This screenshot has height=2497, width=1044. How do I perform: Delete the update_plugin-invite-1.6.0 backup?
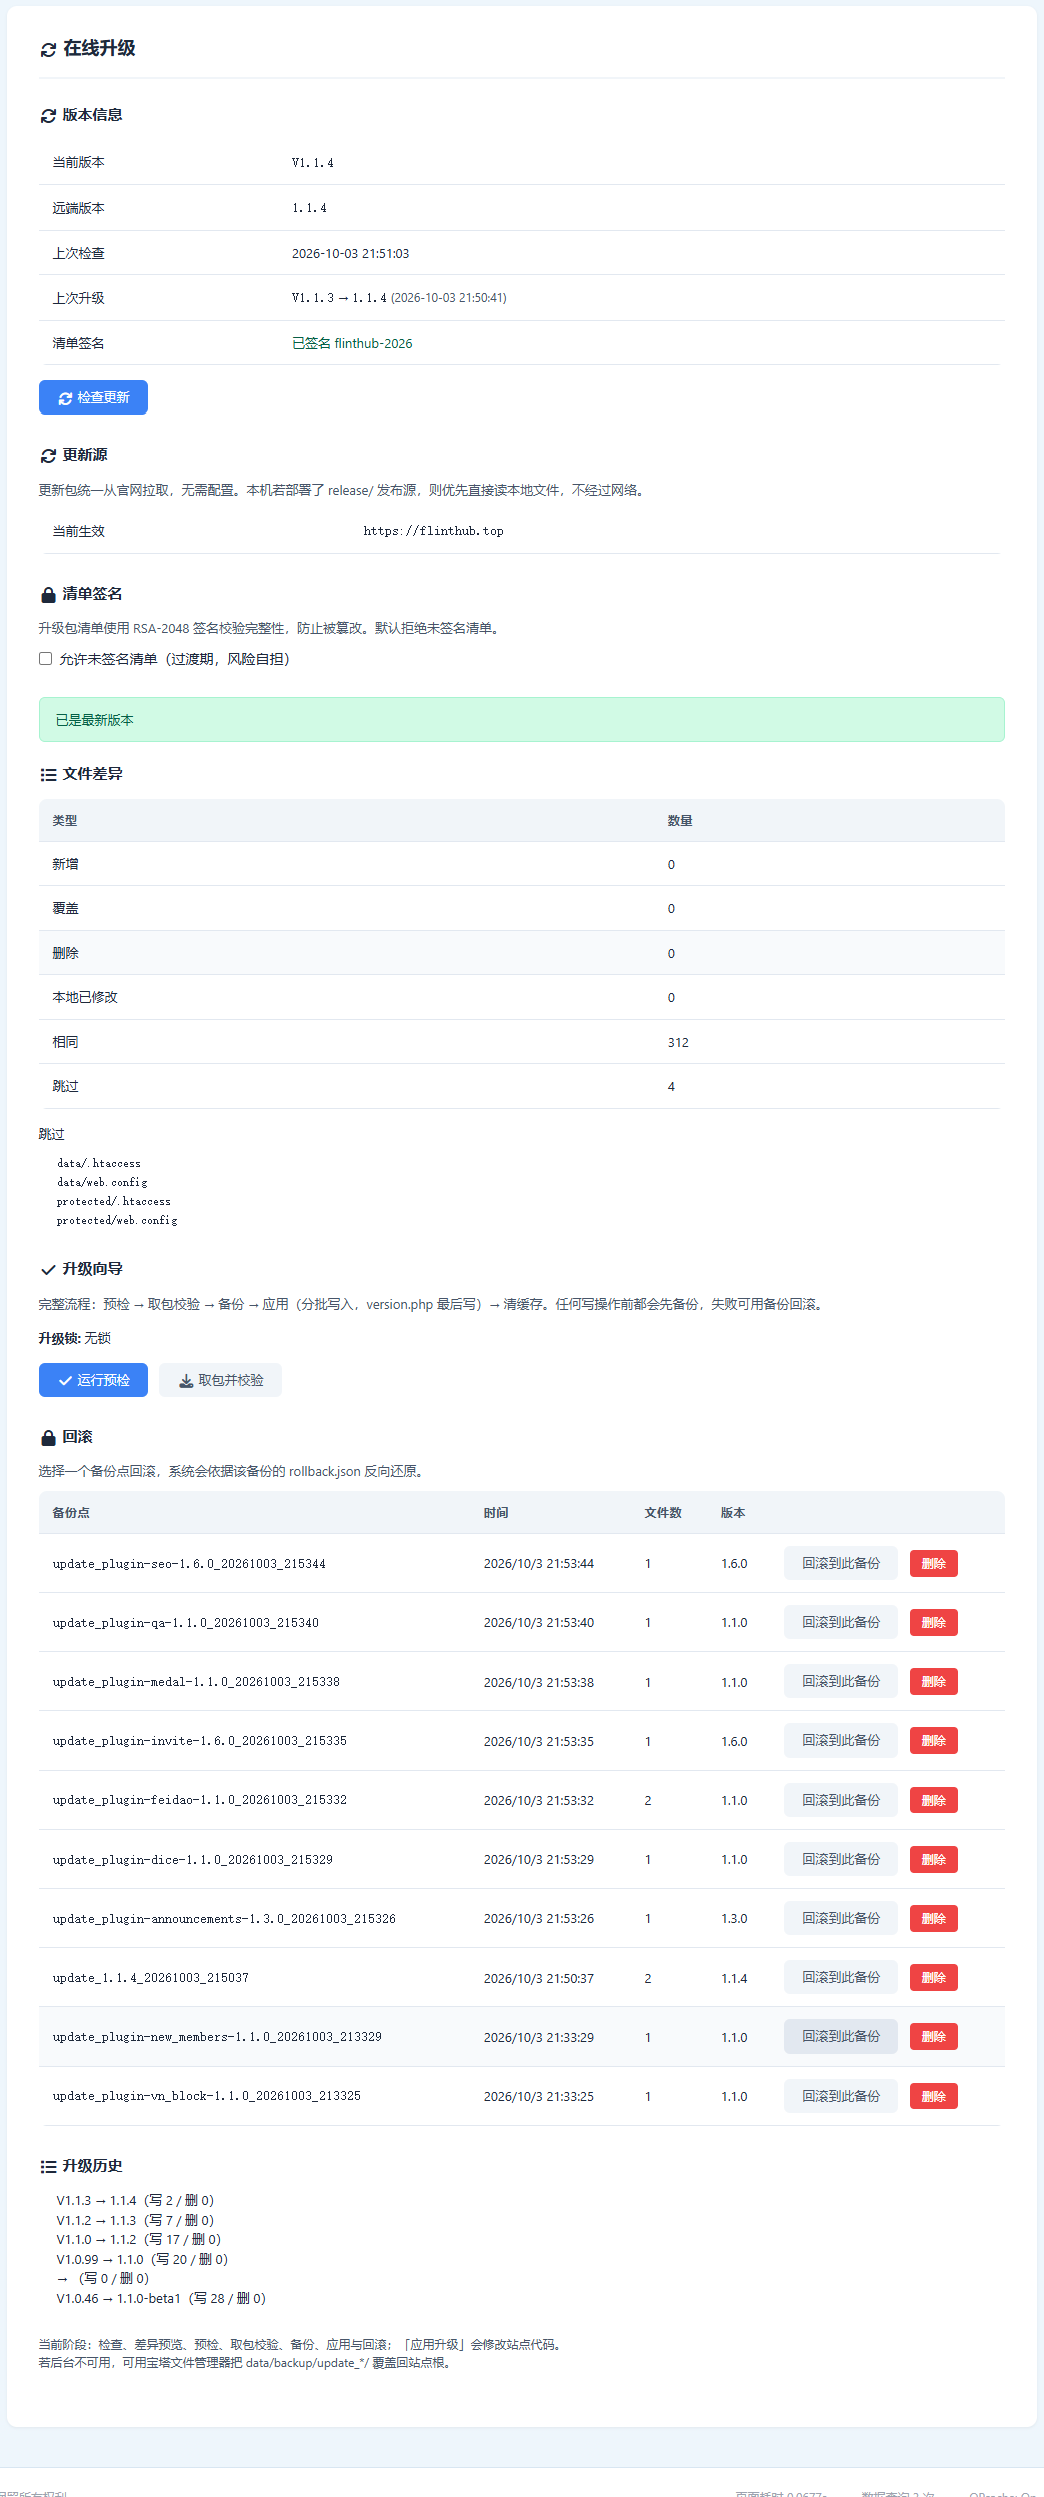coord(934,1740)
